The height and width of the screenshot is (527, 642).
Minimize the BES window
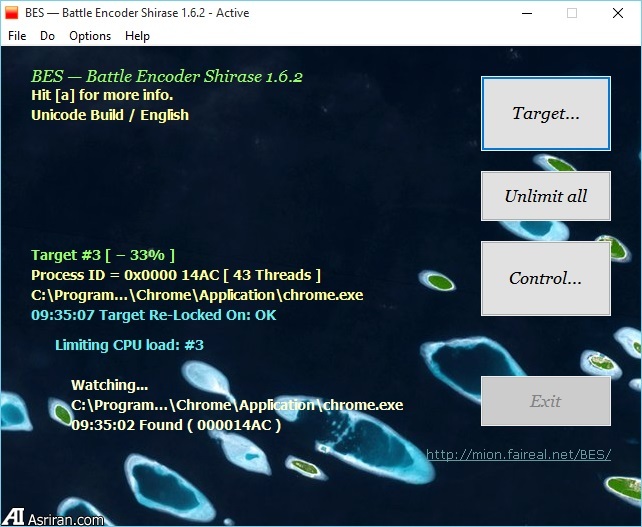coord(527,13)
